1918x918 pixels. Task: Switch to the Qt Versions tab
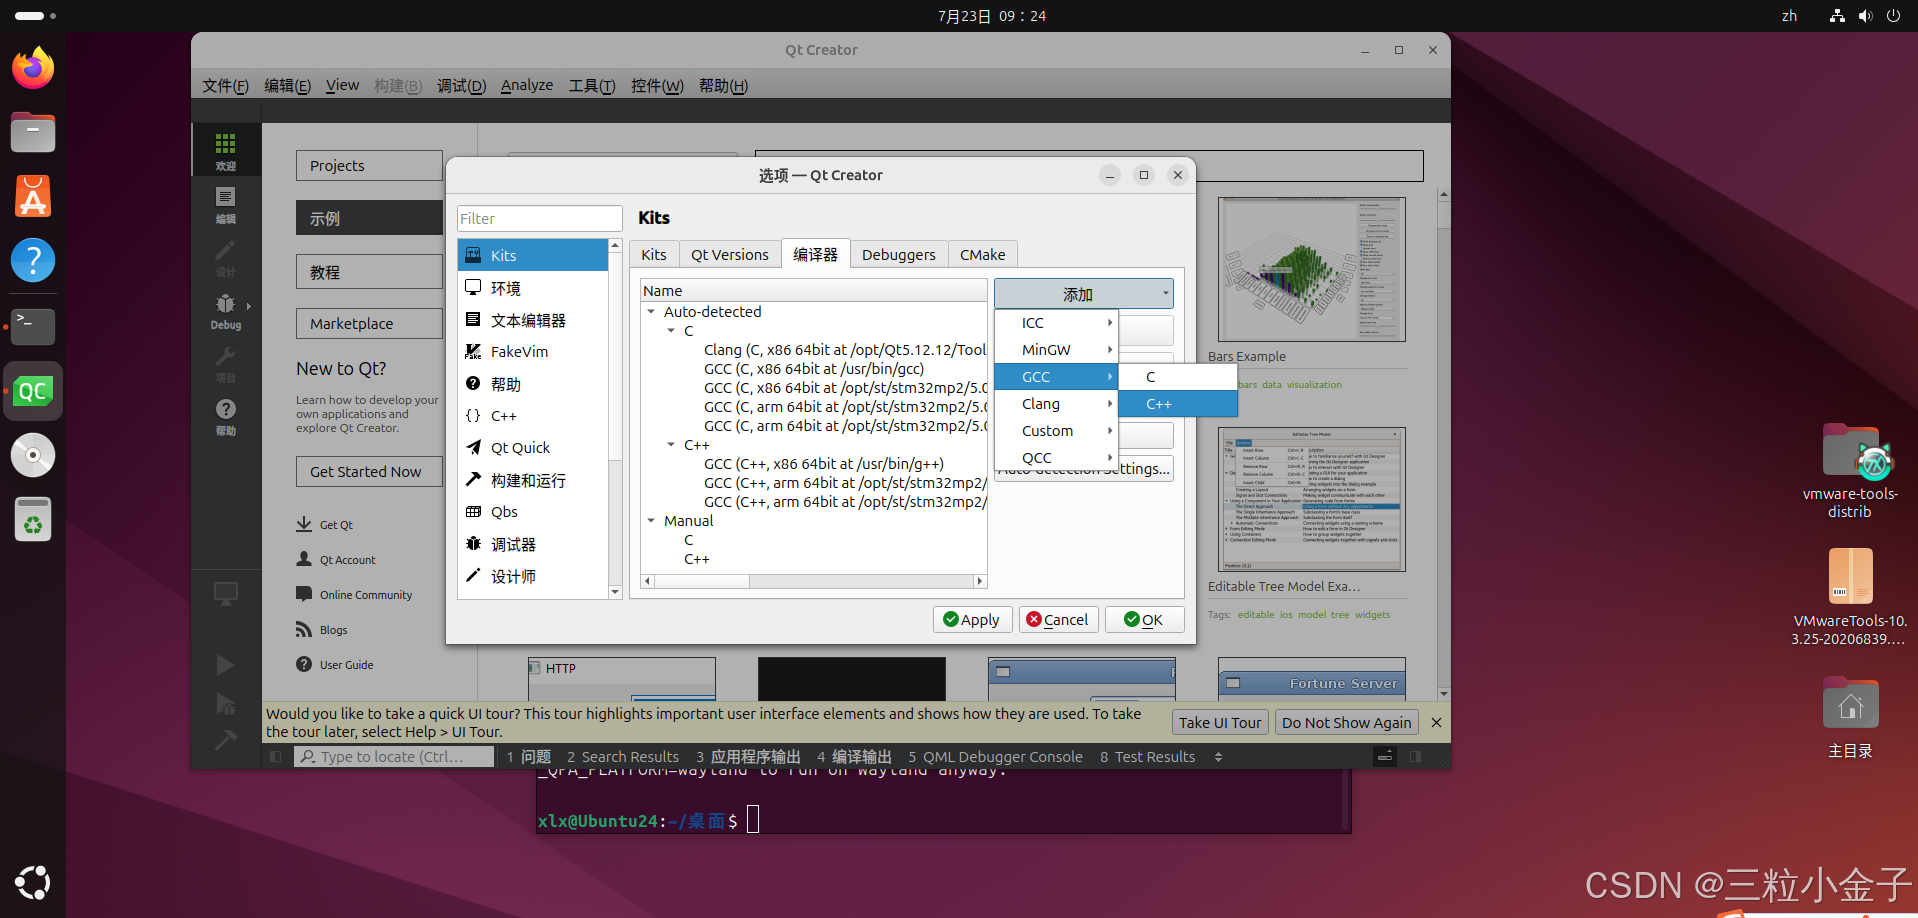[x=730, y=255]
